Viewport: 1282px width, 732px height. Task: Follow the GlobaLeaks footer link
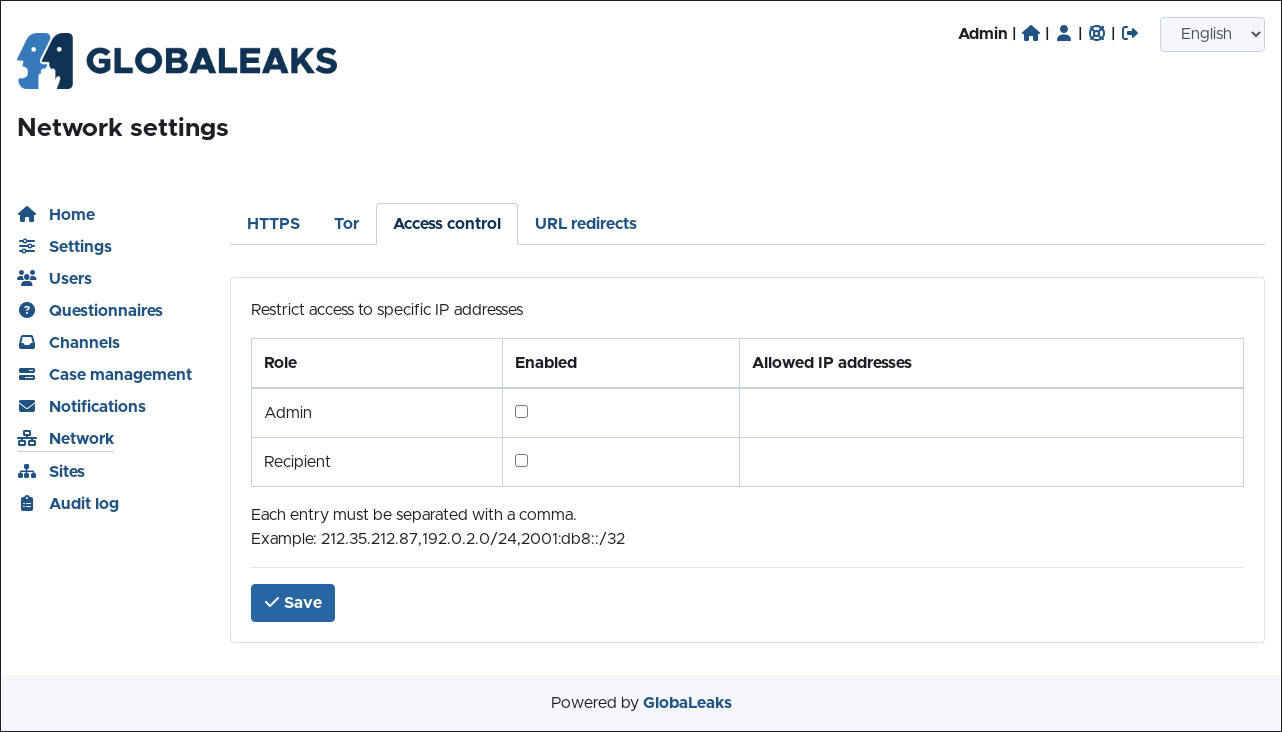pyautogui.click(x=687, y=703)
